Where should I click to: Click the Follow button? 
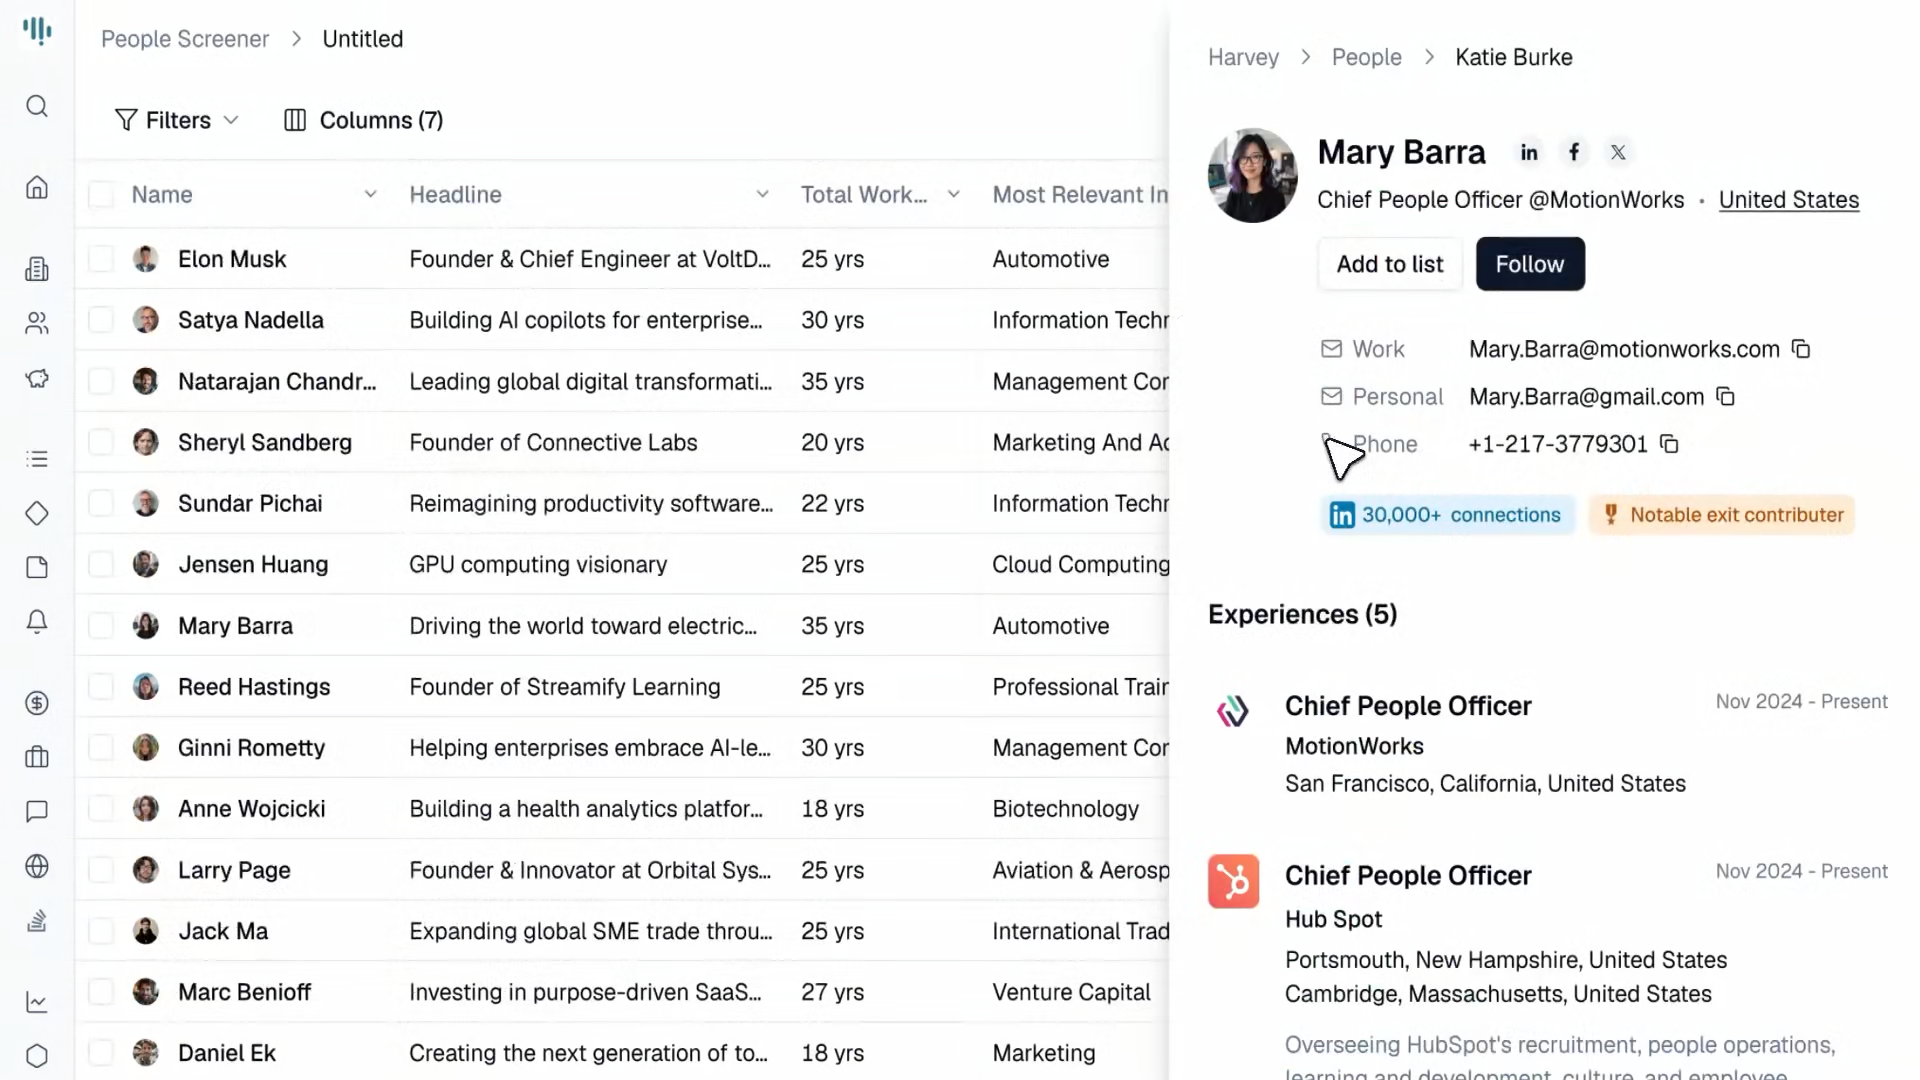(x=1530, y=264)
